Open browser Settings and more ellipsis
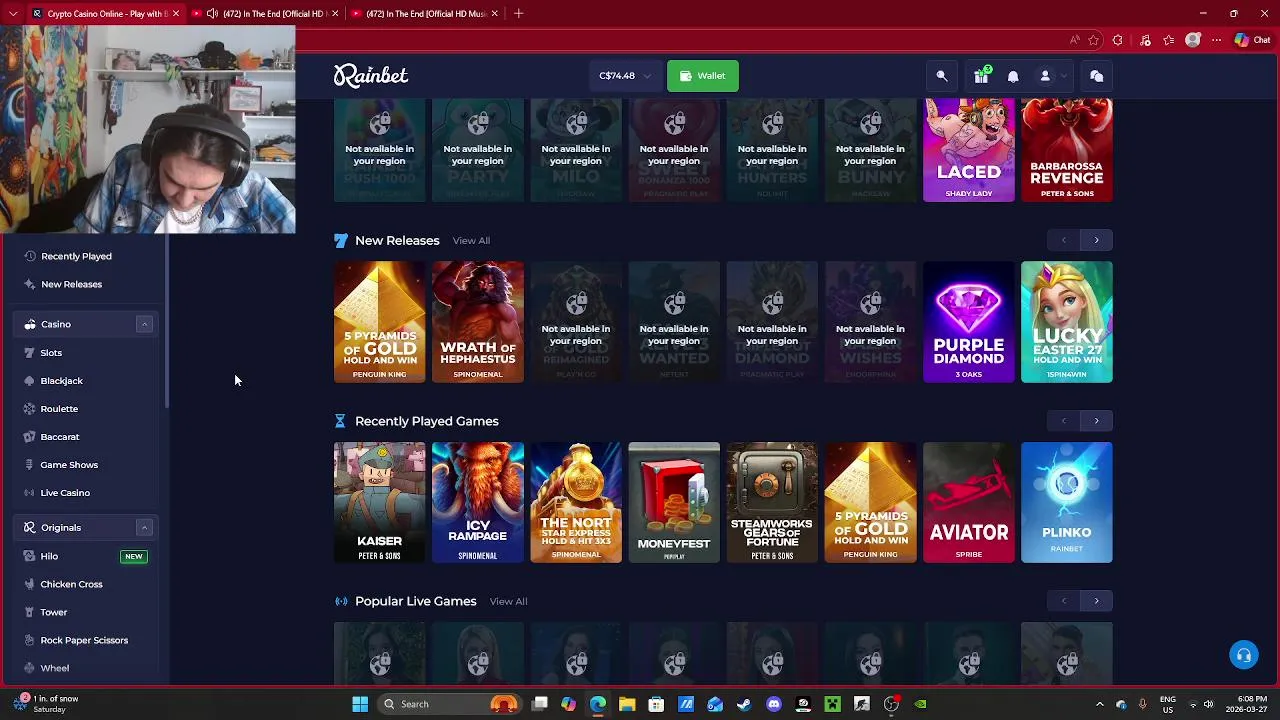 (1216, 40)
